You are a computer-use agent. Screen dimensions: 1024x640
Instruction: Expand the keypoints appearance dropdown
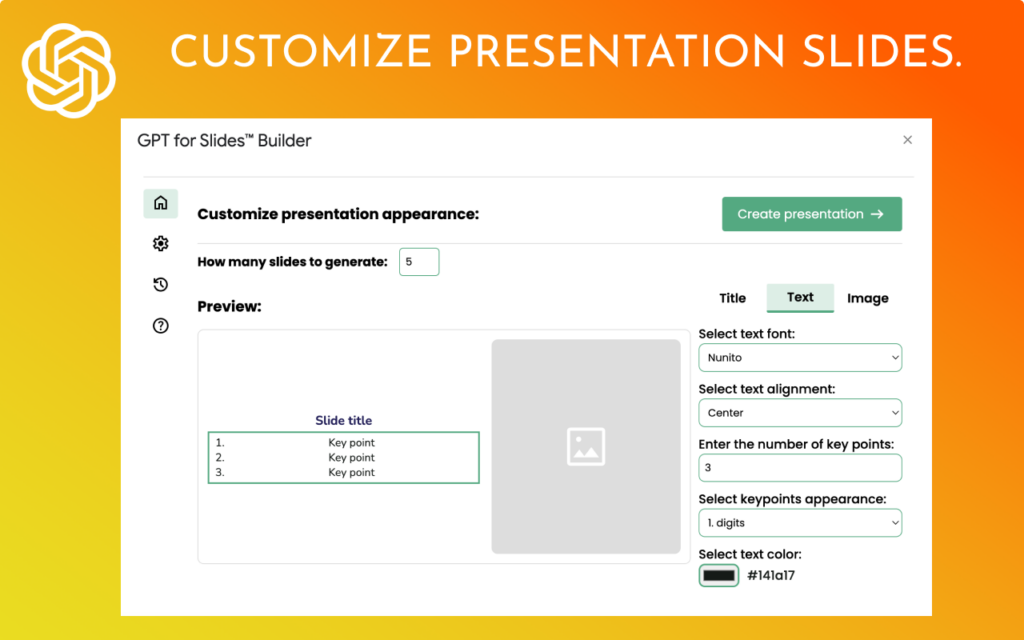(x=799, y=522)
